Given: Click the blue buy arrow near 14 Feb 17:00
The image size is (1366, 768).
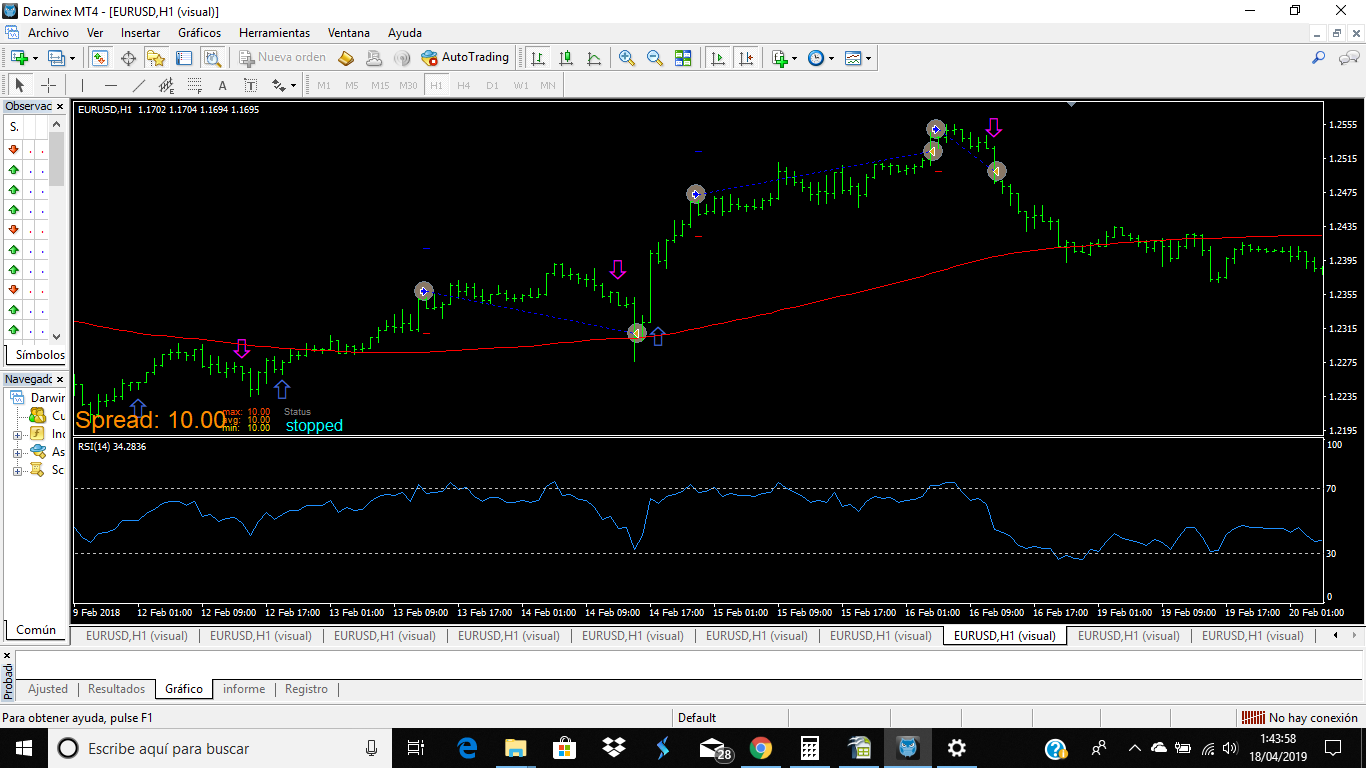Looking at the screenshot, I should click(x=657, y=336).
